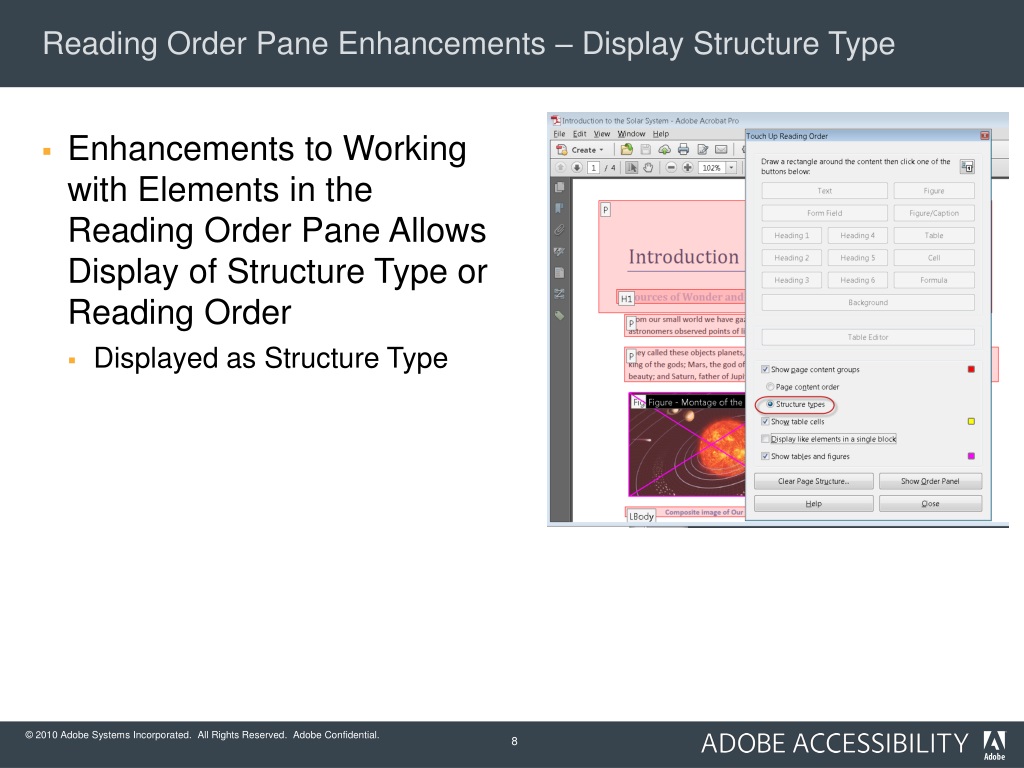The width and height of the screenshot is (1024, 768).
Task: Click the reading order icon in dialog
Action: [967, 167]
